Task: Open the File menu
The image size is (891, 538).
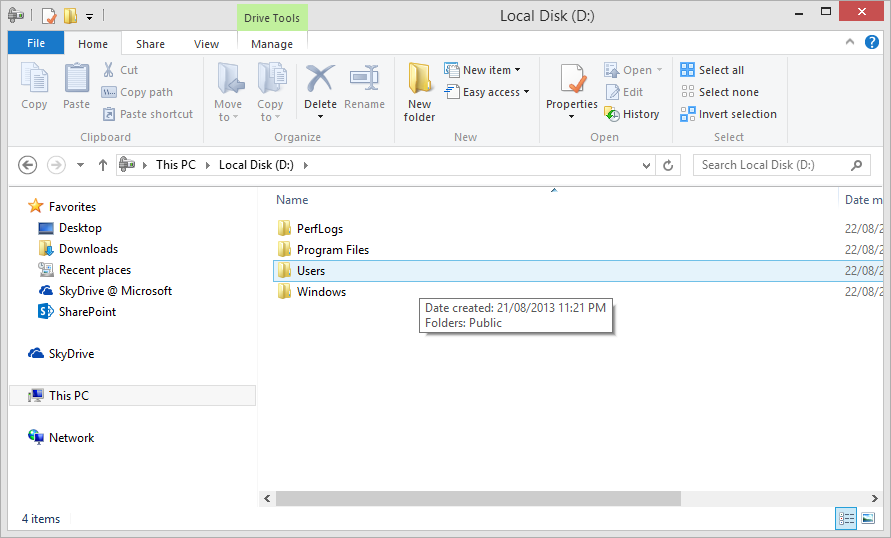Action: click(36, 44)
